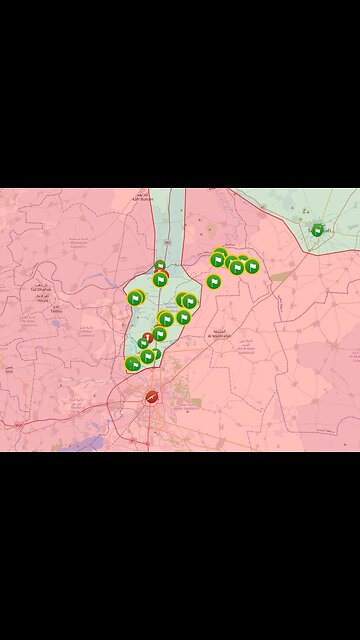Select the westernmost large flag in the eastern cluster
Viewport: 360px width, 640px height.
(217, 260)
